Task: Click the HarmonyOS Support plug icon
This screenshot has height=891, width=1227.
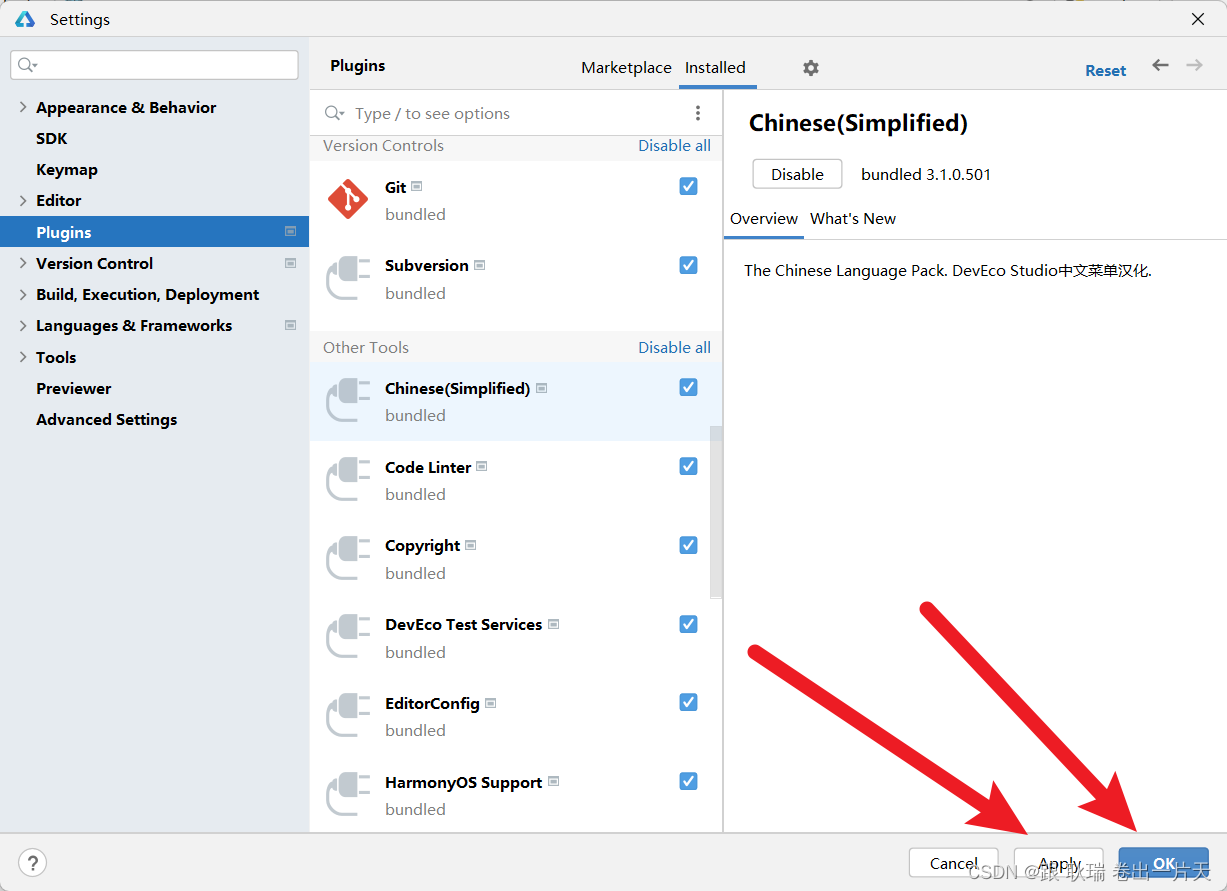Action: [348, 794]
